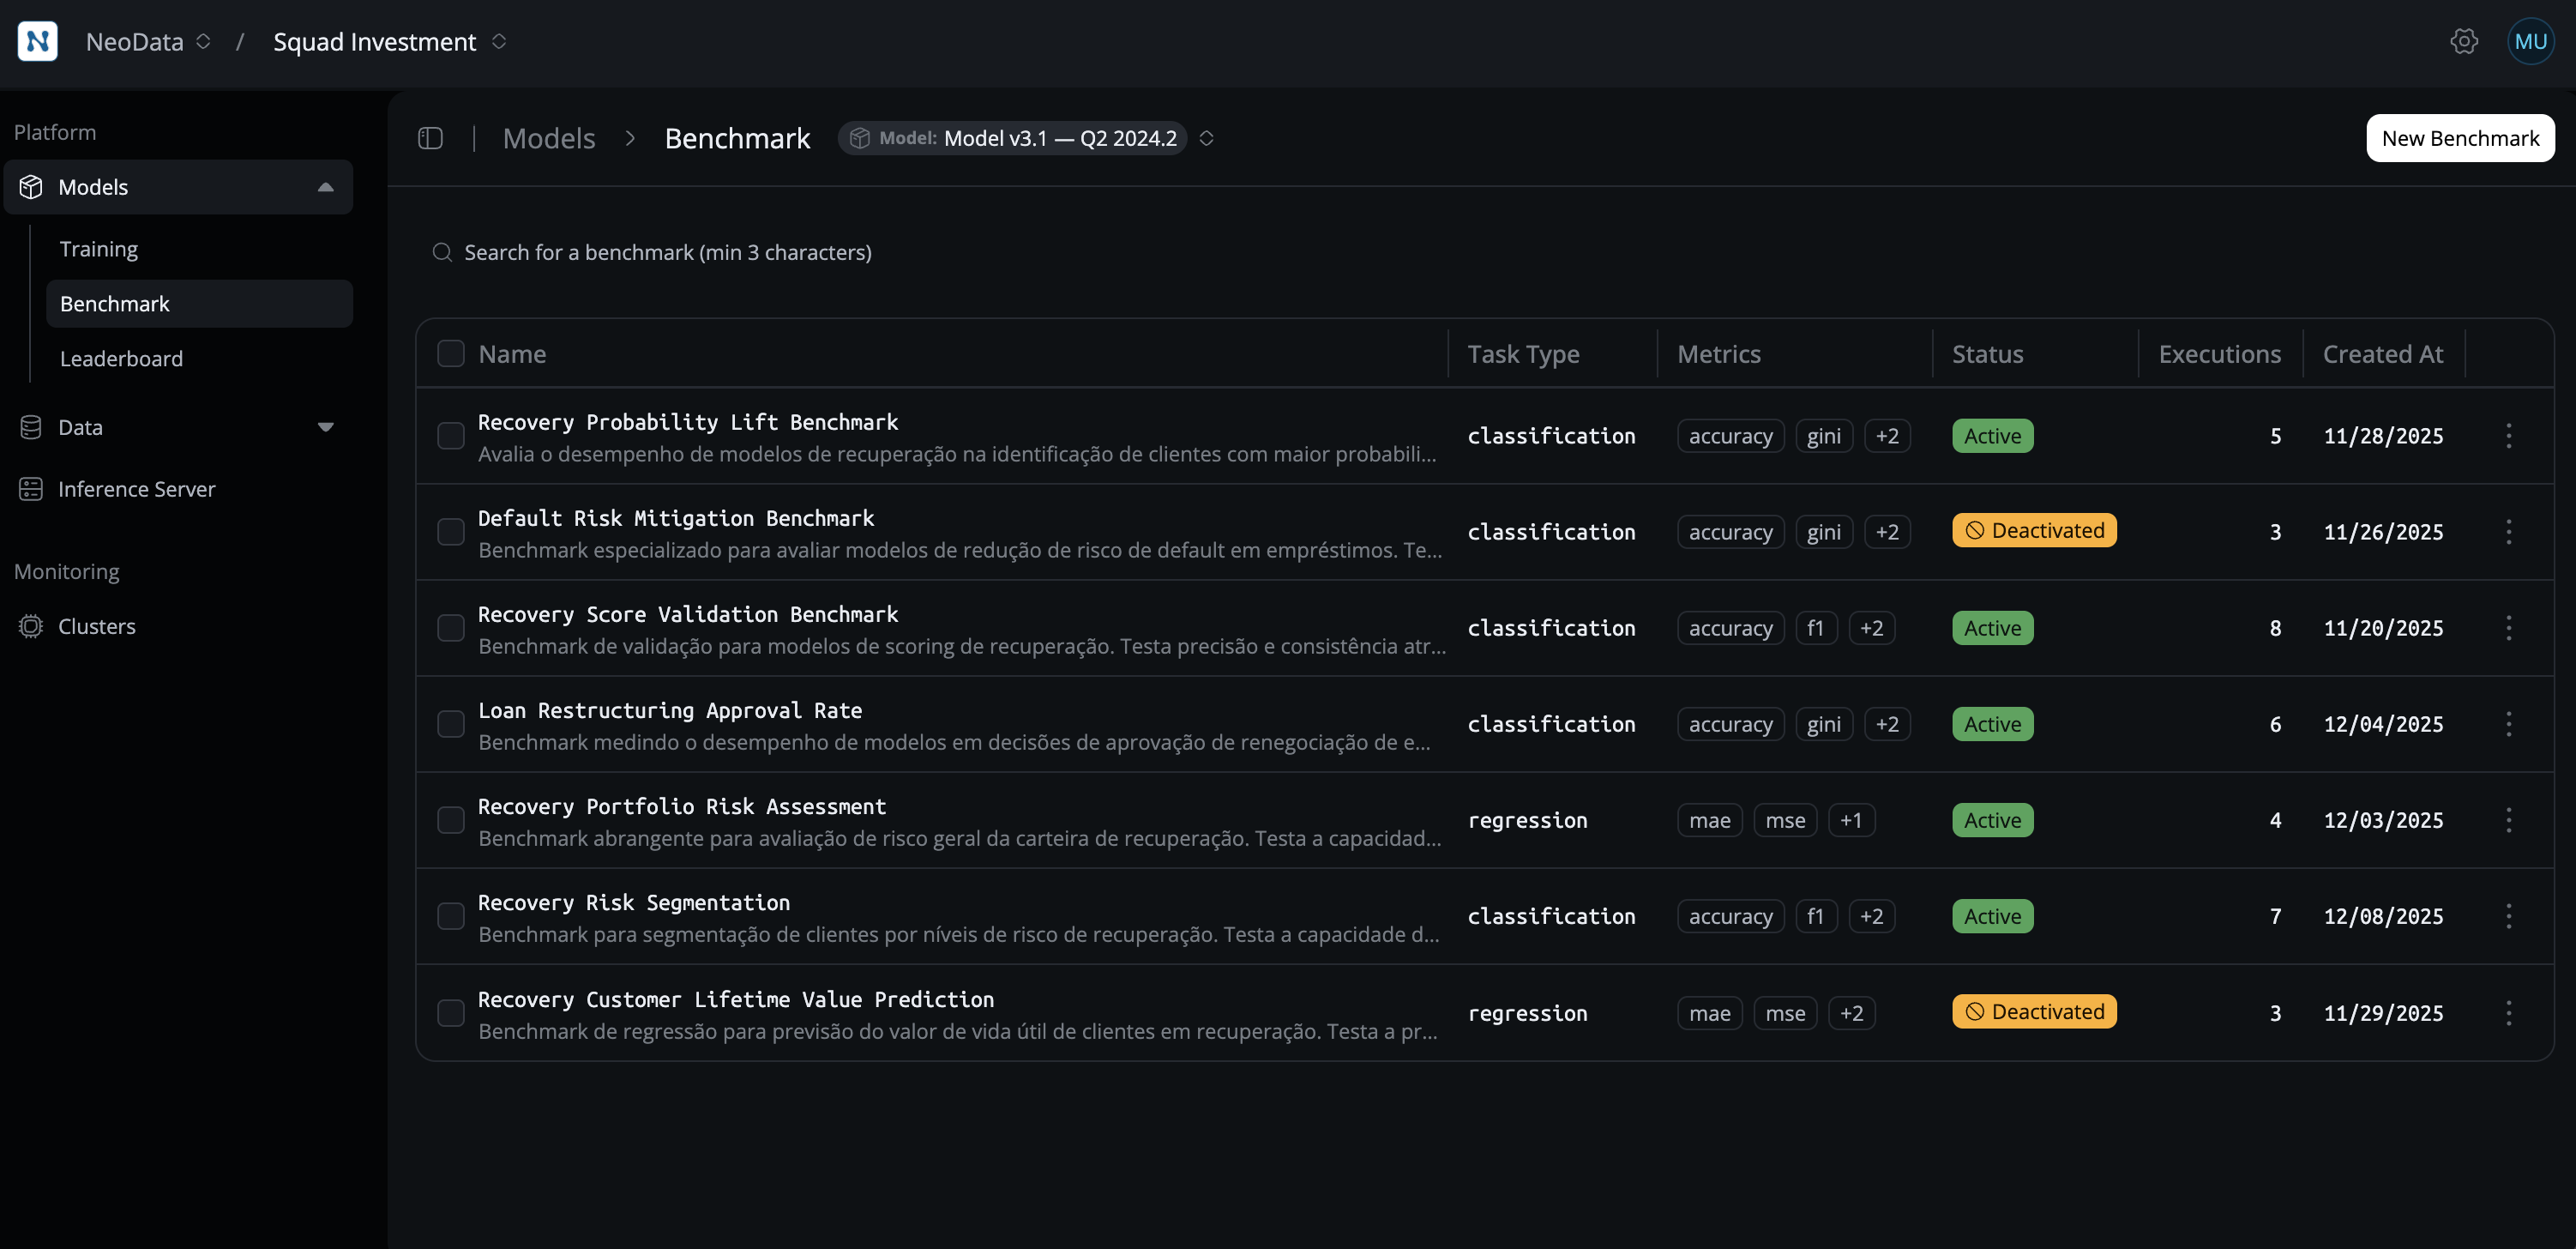Collapse the Models section chevron
This screenshot has width=2576, height=1249.
(326, 186)
